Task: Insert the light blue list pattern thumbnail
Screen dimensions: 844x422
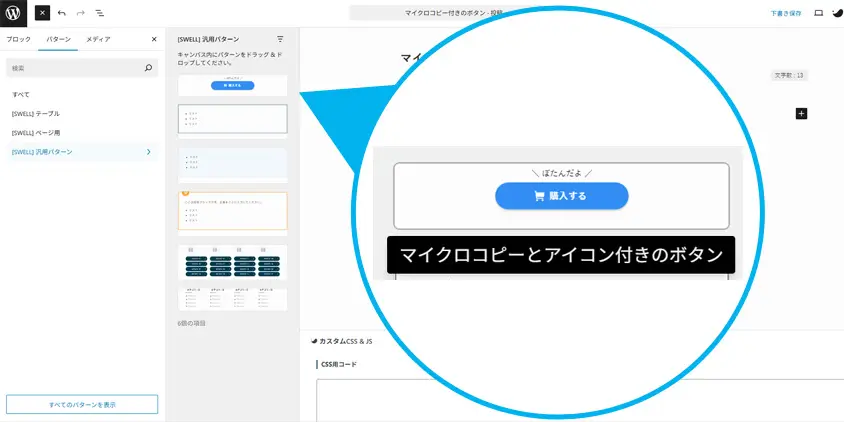Action: (233, 163)
